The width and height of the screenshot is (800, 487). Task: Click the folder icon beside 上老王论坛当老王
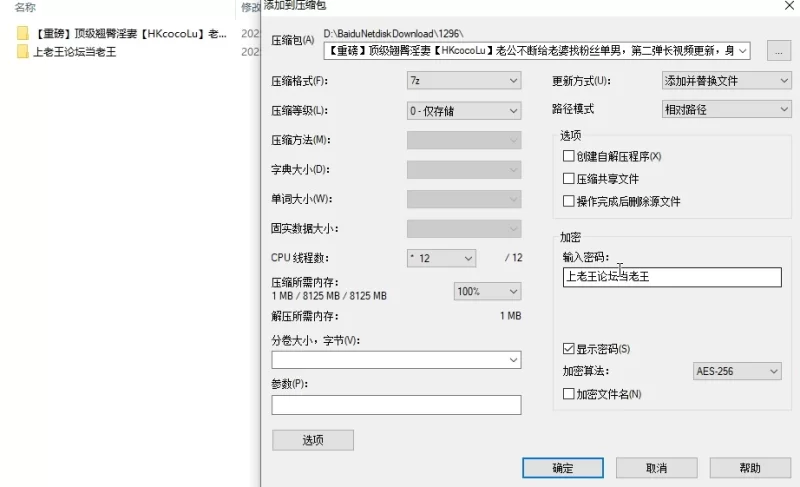[x=22, y=52]
